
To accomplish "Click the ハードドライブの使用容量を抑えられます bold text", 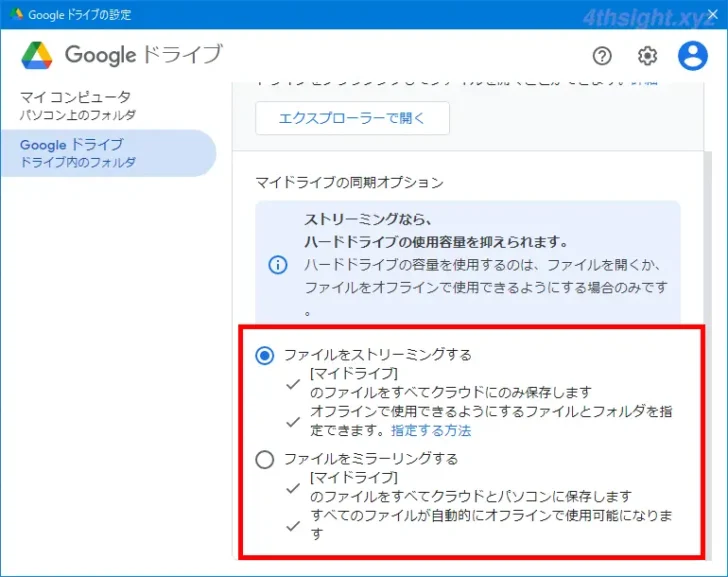I will [436, 242].
